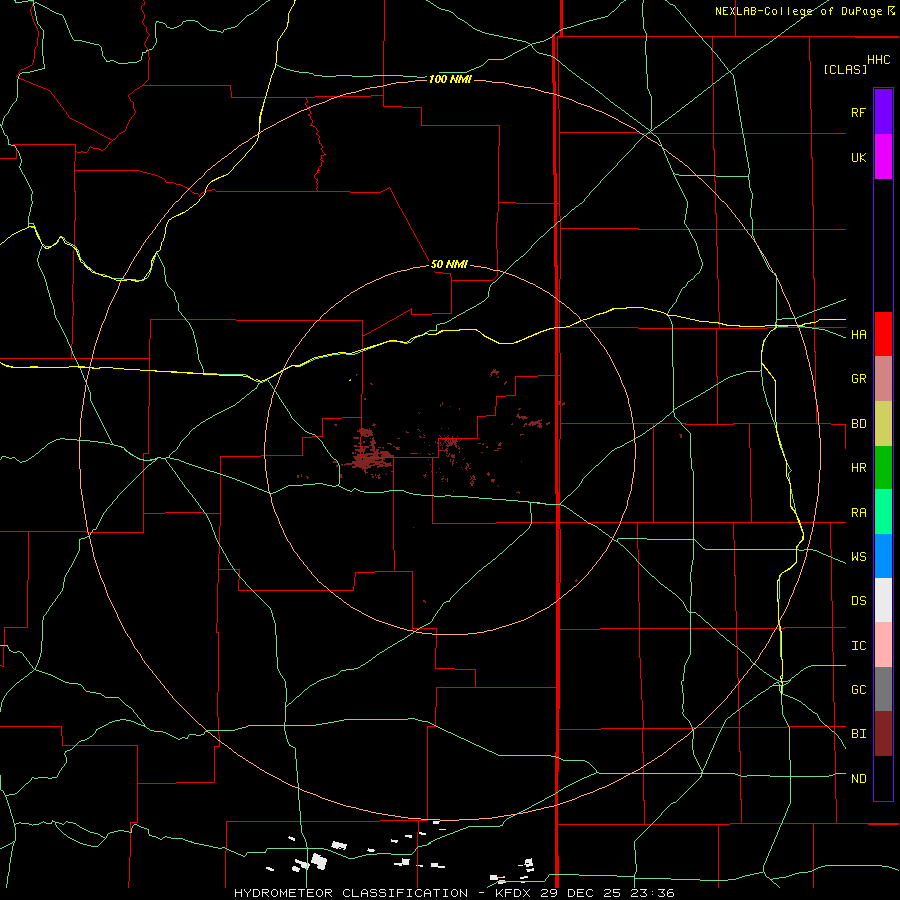Click the HR legend label
This screenshot has width=900, height=900.
858,468
